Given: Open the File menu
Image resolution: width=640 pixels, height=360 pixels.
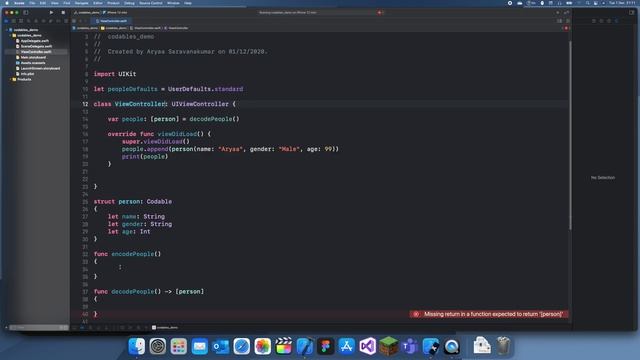Looking at the screenshot, I should pos(32,3).
